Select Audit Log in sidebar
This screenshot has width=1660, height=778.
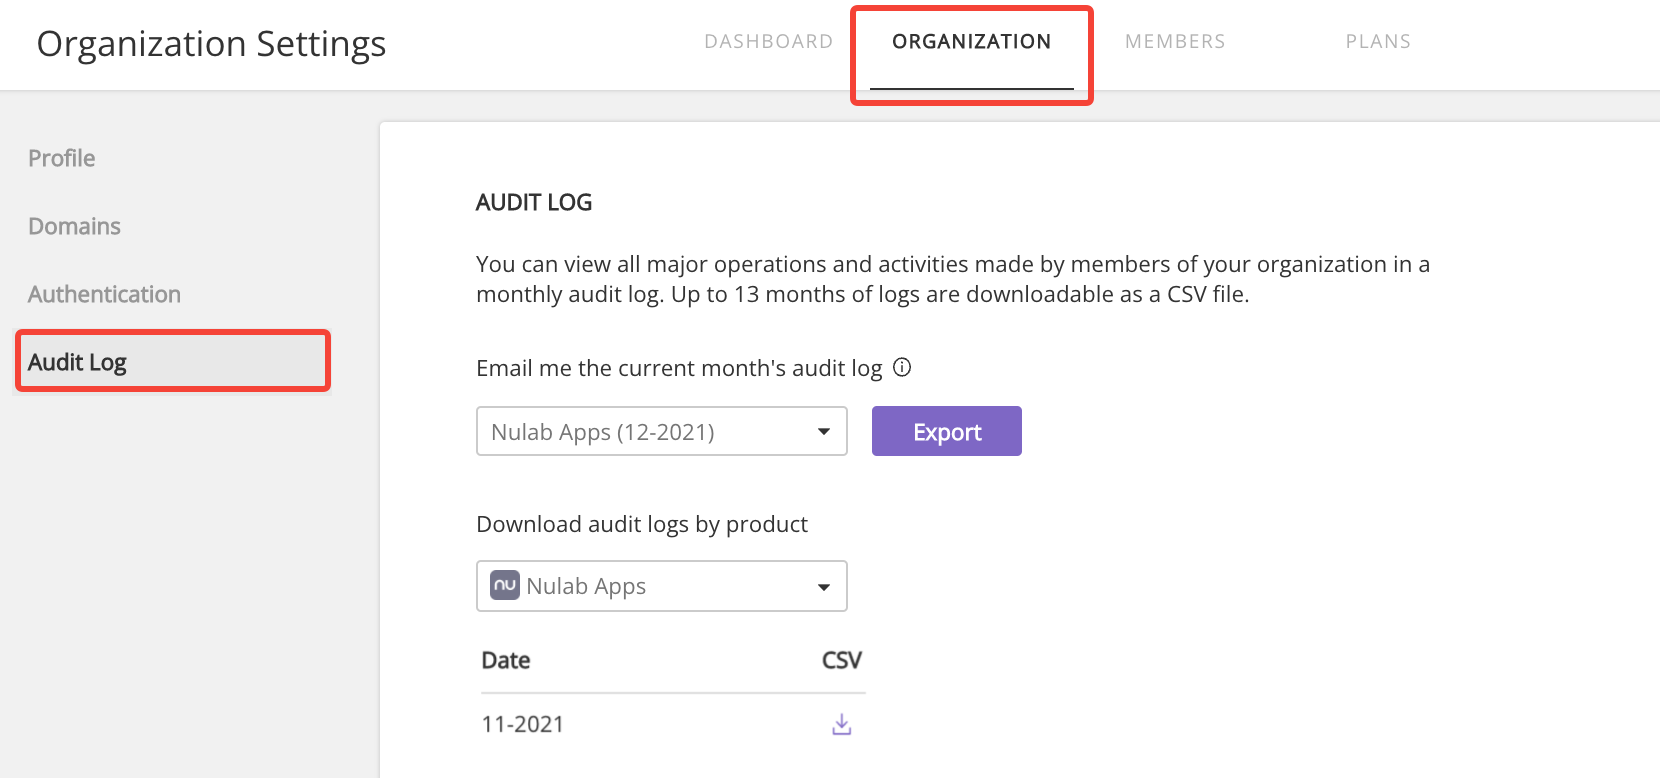click(173, 361)
